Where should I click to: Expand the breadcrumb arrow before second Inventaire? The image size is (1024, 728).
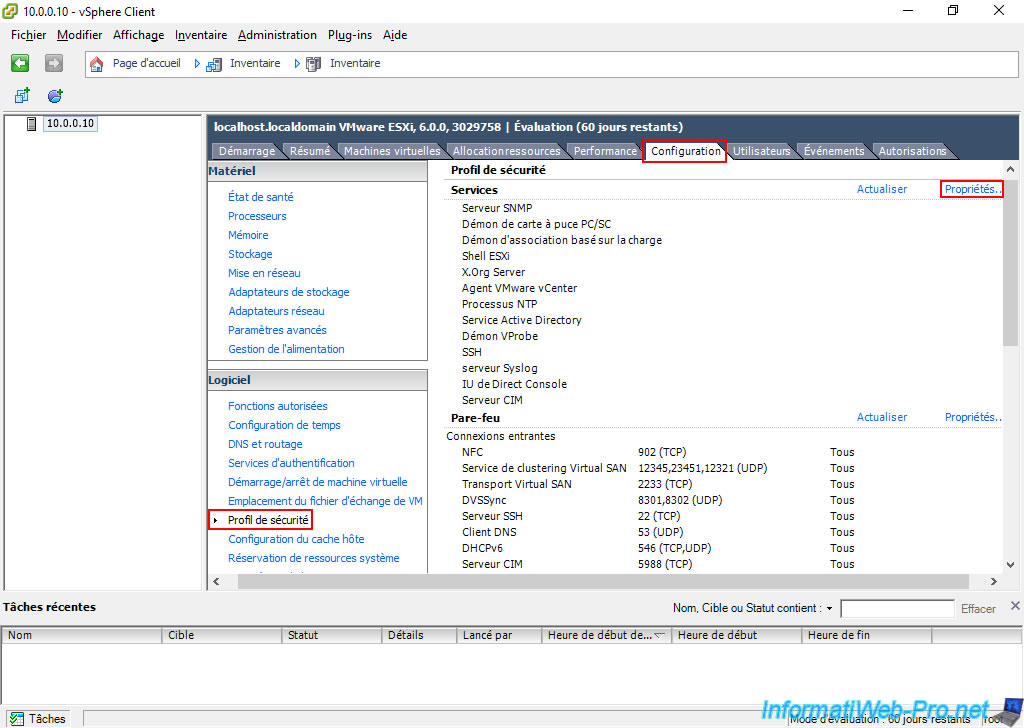click(x=296, y=64)
